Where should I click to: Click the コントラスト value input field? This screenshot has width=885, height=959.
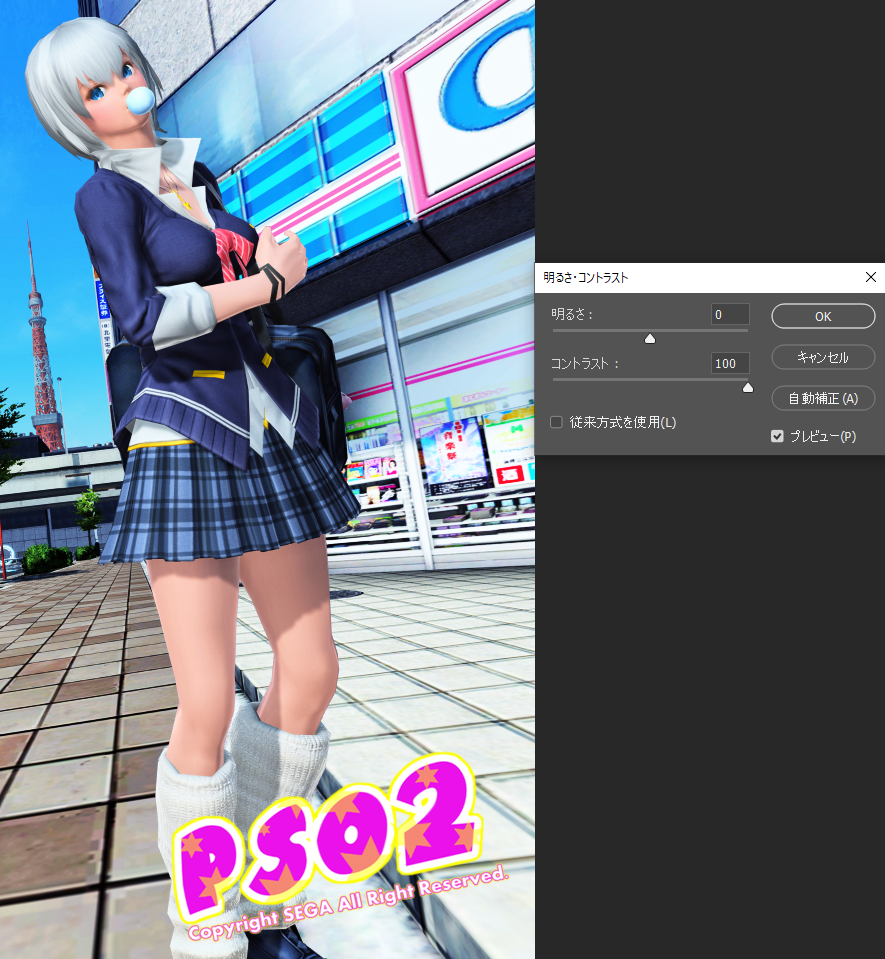pyautogui.click(x=730, y=363)
